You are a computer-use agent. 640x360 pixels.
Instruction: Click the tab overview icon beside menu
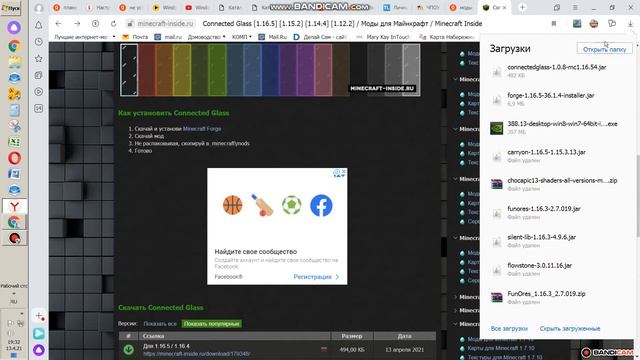(557, 7)
